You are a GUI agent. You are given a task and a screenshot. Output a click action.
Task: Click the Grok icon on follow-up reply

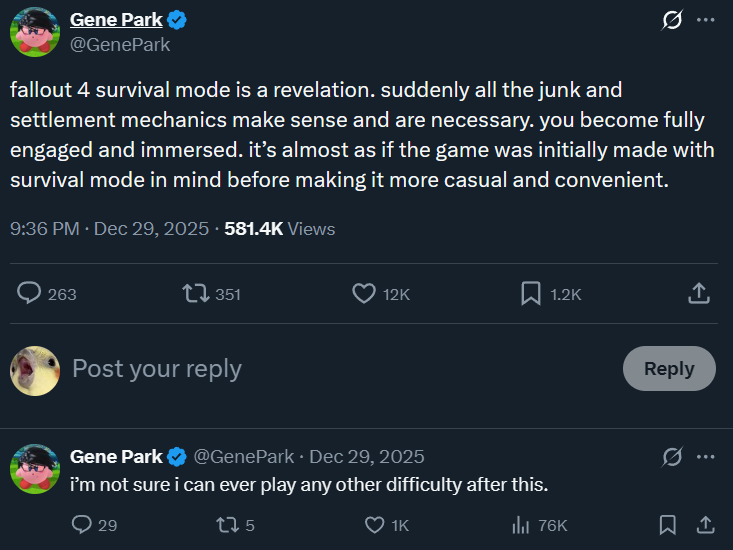[x=673, y=457]
